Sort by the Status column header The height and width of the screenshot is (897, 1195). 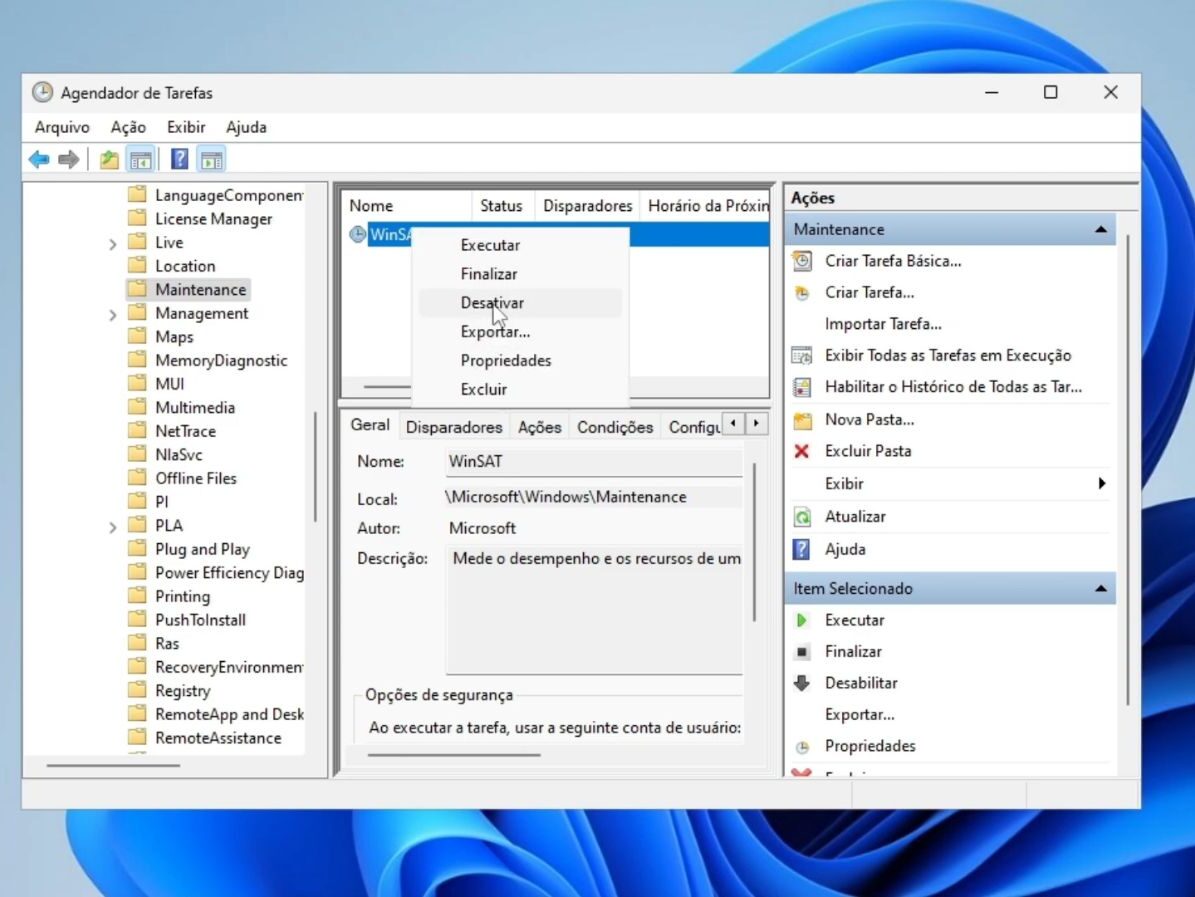(x=501, y=206)
